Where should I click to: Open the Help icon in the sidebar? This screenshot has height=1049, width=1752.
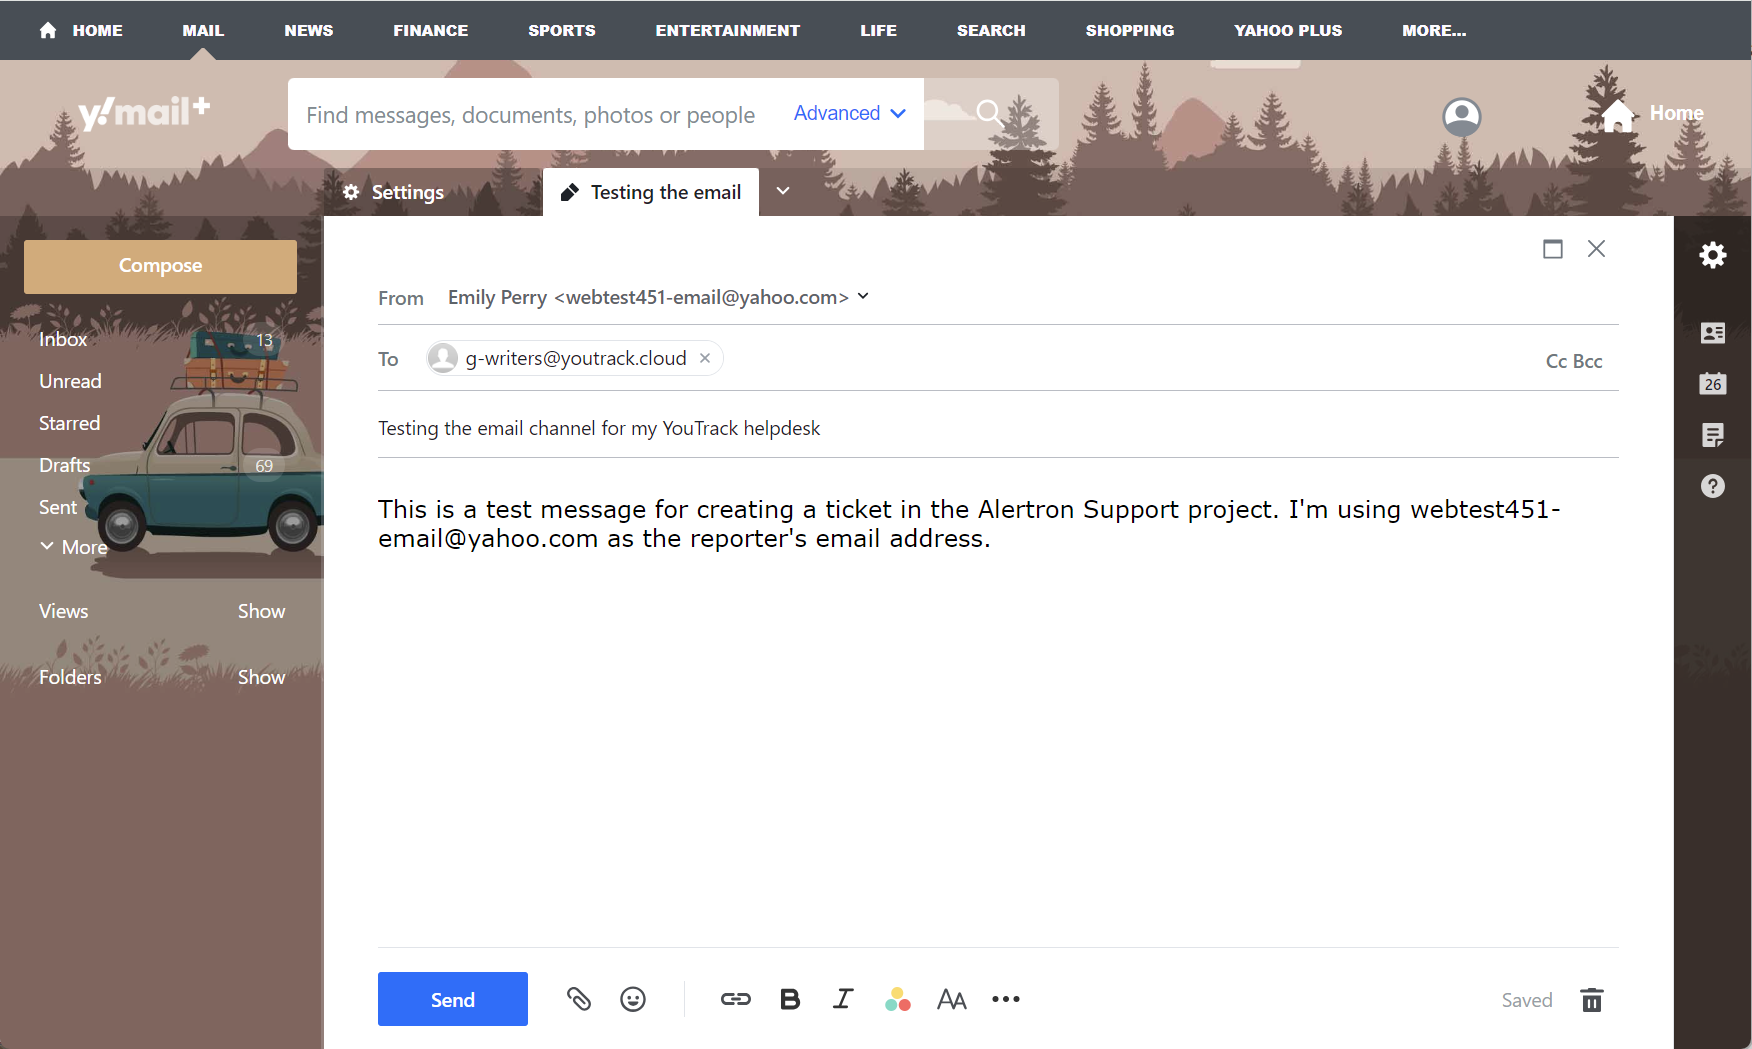tap(1713, 486)
